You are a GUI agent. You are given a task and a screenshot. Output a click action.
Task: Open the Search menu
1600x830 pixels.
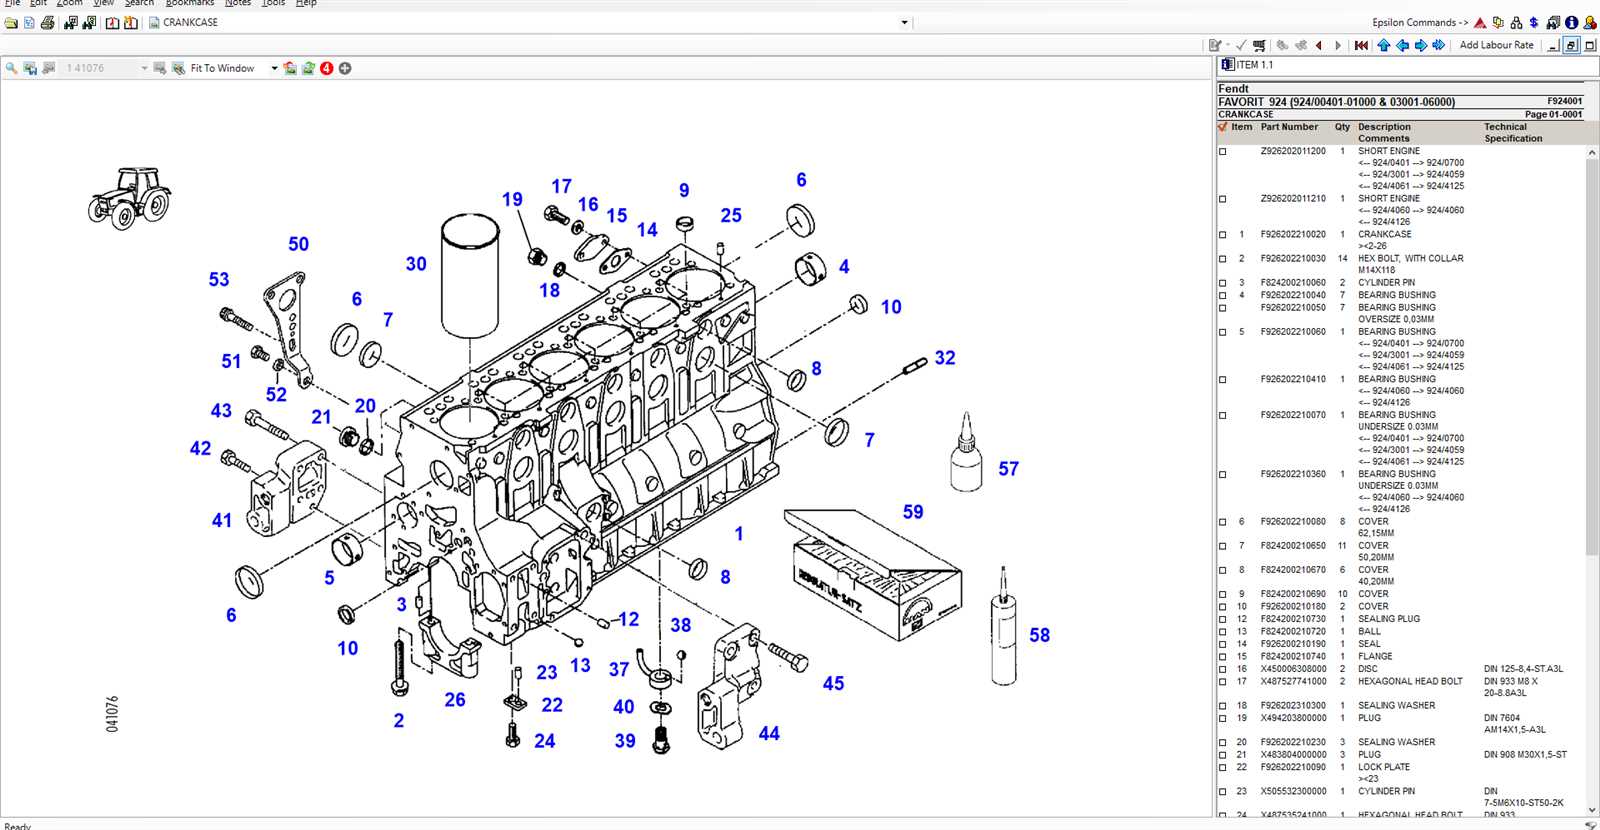[139, 3]
